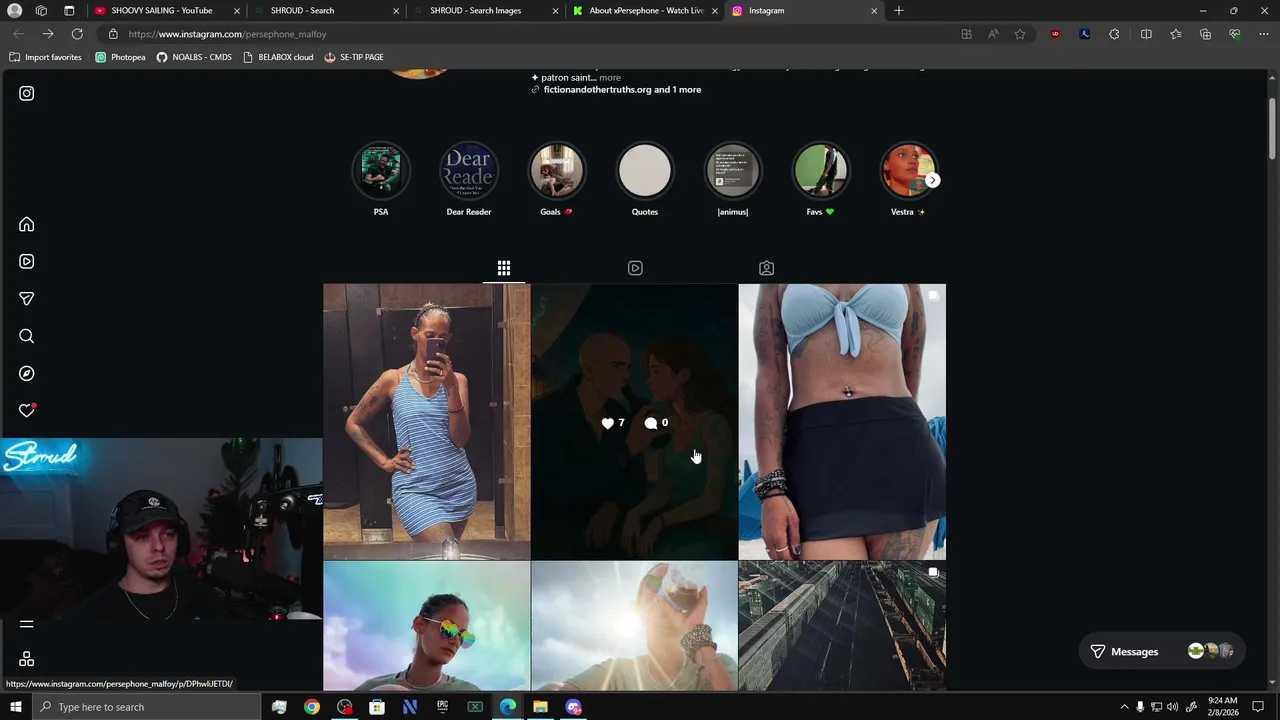The height and width of the screenshot is (720, 1280).
Task: Open the Collections icon
Action: point(1205,34)
